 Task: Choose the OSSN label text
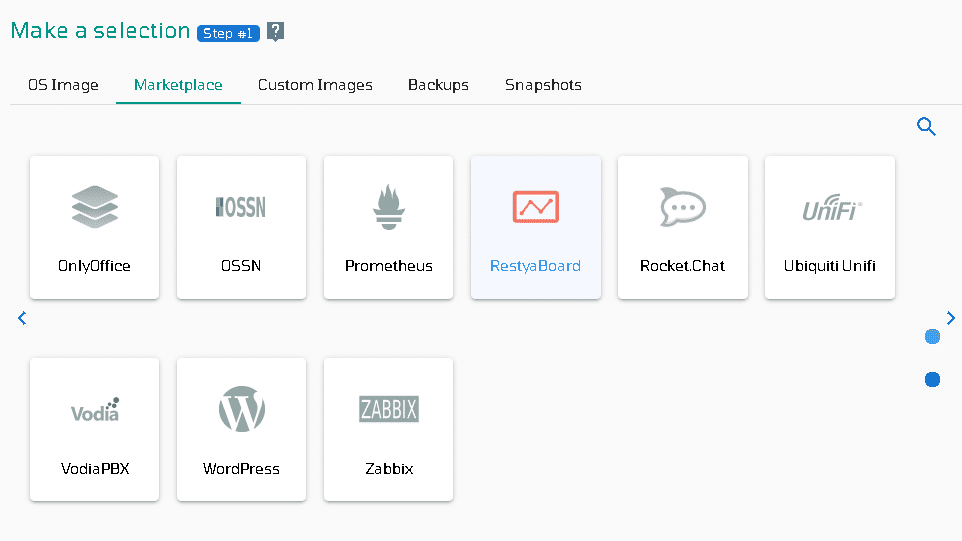click(240, 266)
